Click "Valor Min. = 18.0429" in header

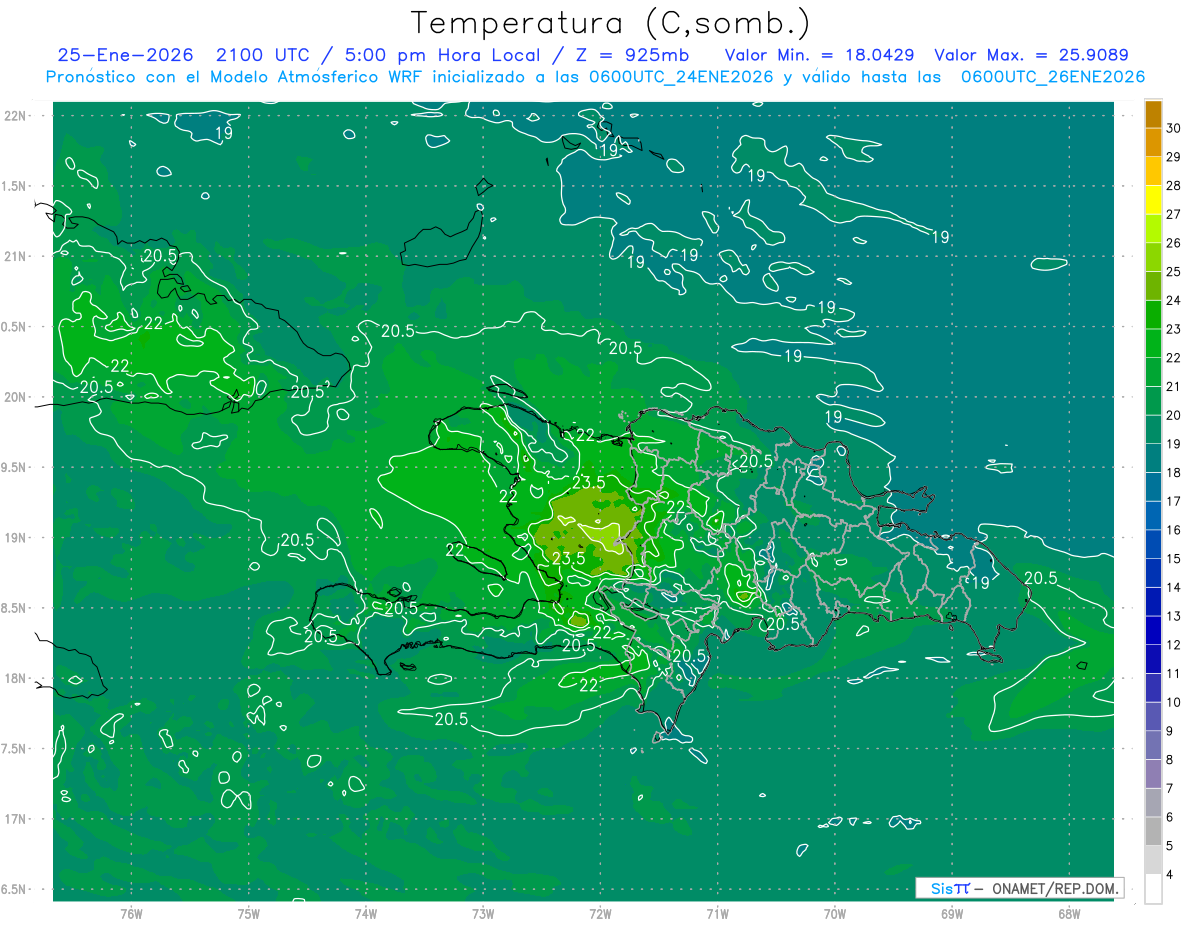click(x=819, y=55)
